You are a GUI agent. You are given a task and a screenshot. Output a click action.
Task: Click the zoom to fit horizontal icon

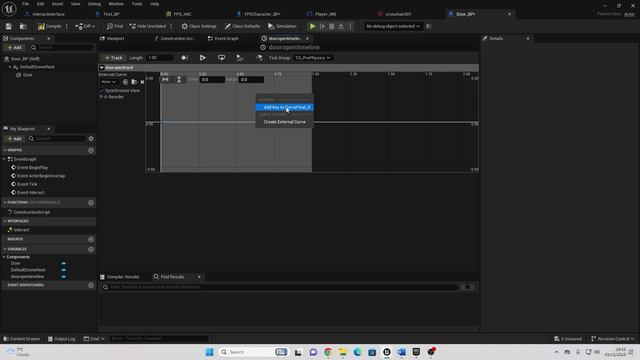click(165, 80)
